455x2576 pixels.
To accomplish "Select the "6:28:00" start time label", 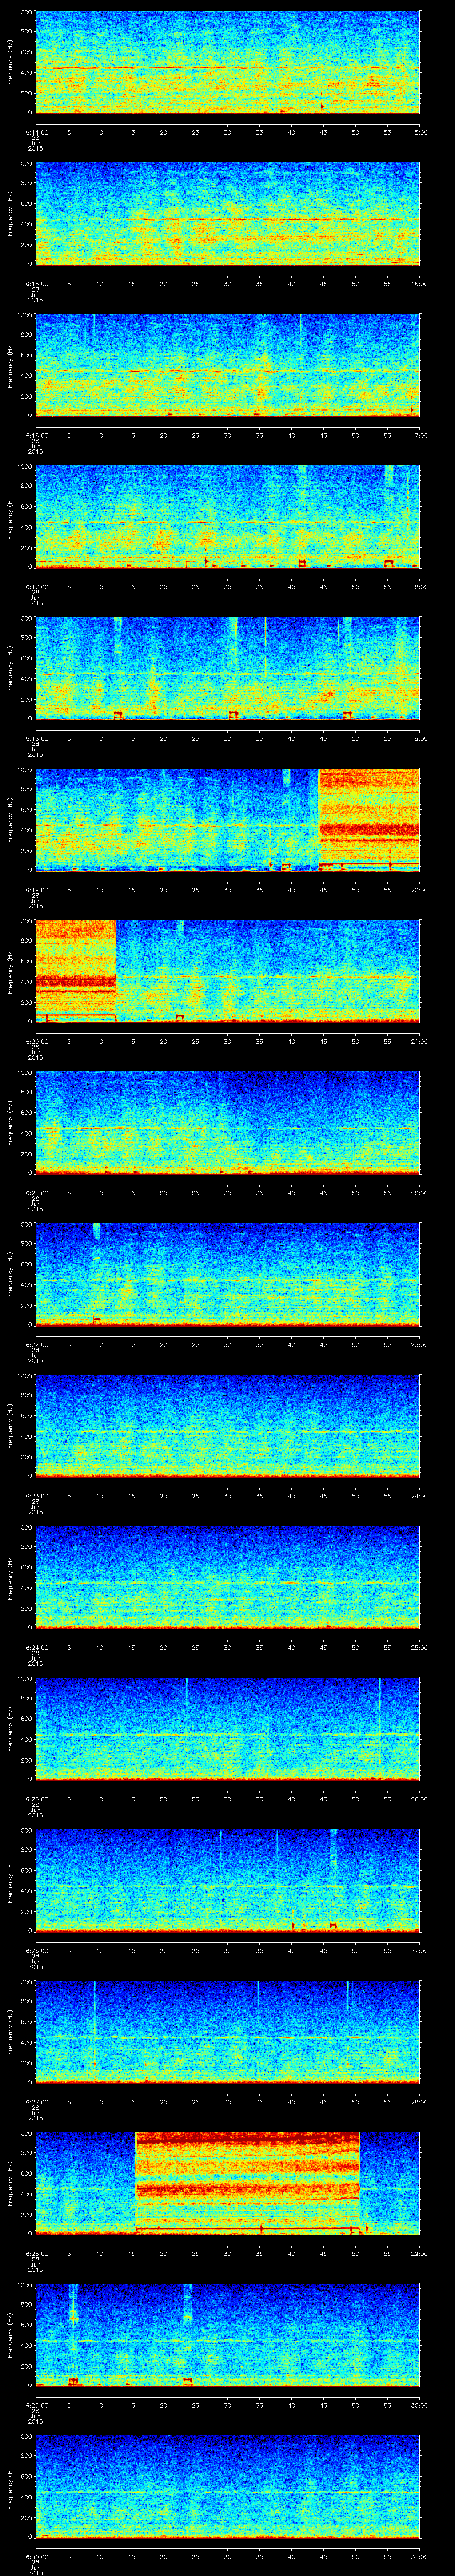I will click(36, 2253).
